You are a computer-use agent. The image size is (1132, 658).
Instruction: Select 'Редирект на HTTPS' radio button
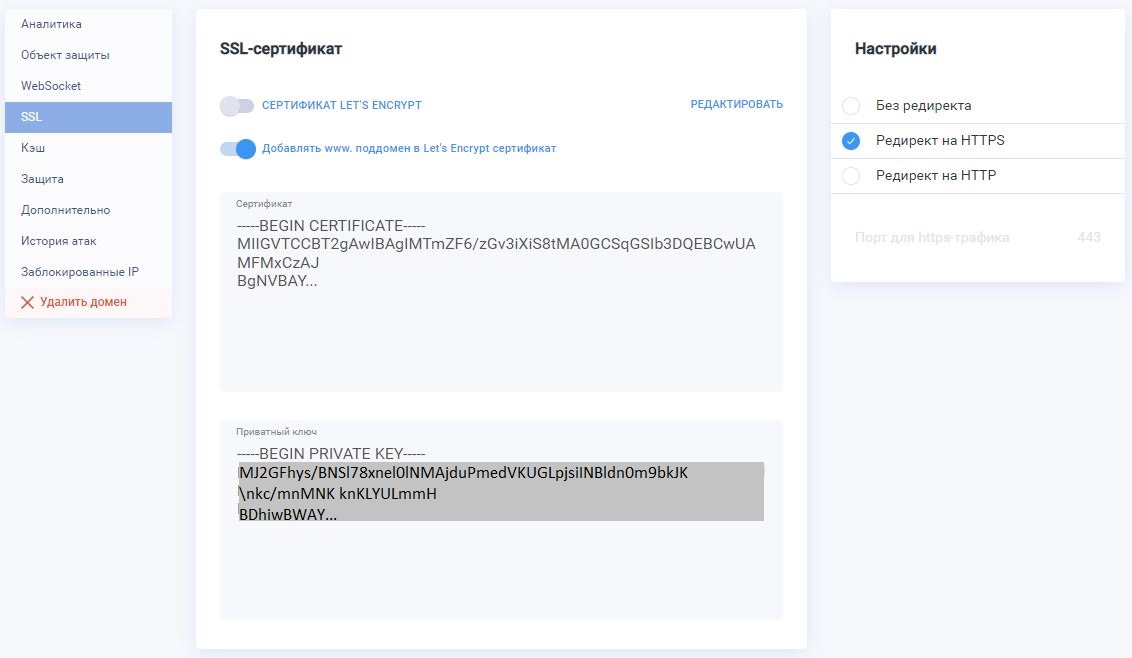pos(851,141)
